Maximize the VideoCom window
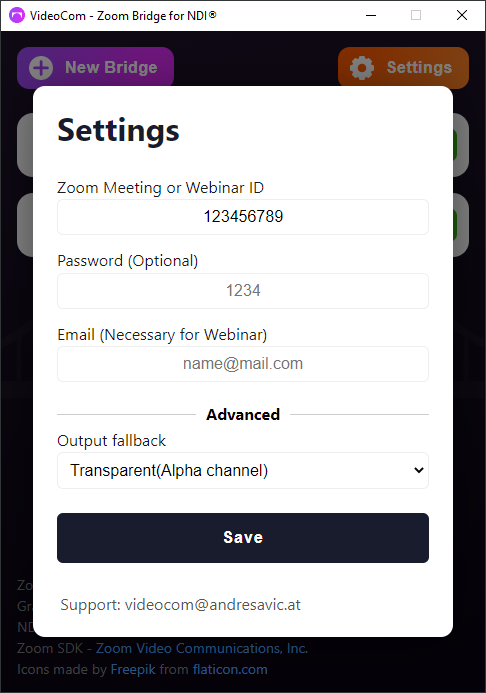Viewport: 486px width, 693px height. pyautogui.click(x=416, y=15)
